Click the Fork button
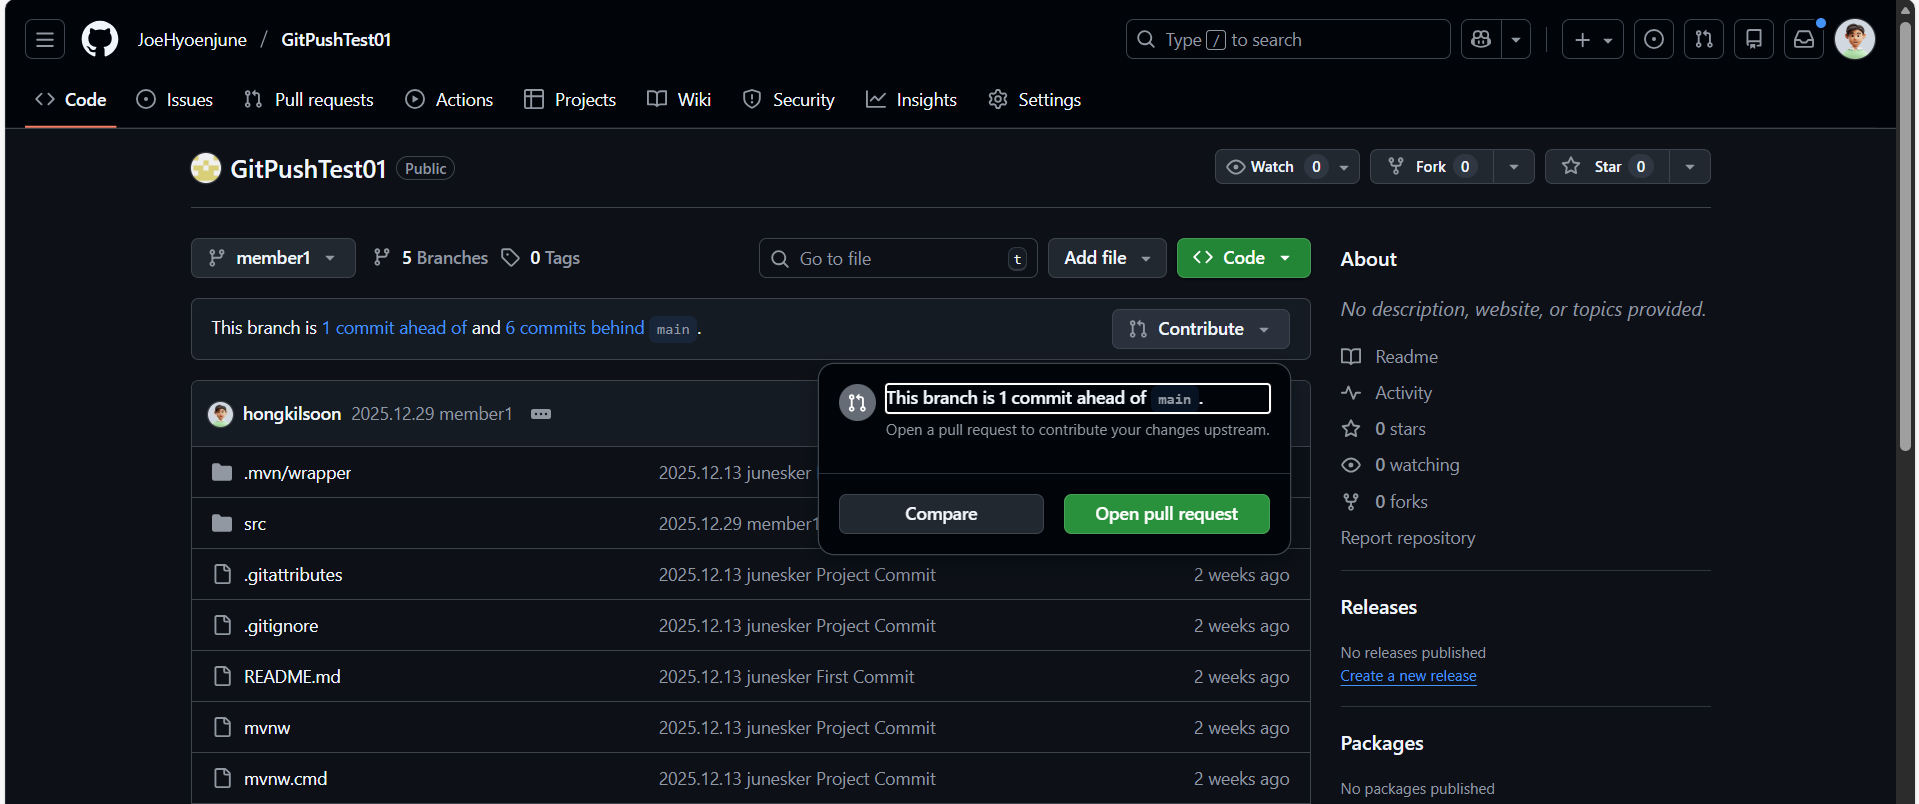1919x804 pixels. (1431, 167)
